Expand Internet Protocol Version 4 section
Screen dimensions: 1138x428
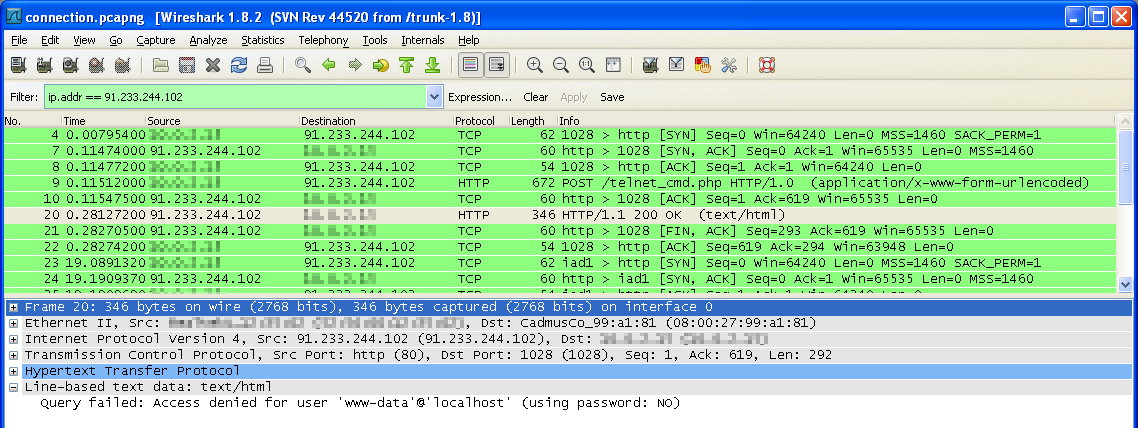tap(13, 339)
